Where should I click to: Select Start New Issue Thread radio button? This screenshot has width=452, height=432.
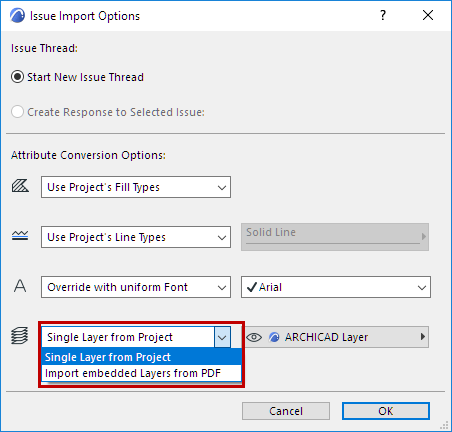[17, 77]
